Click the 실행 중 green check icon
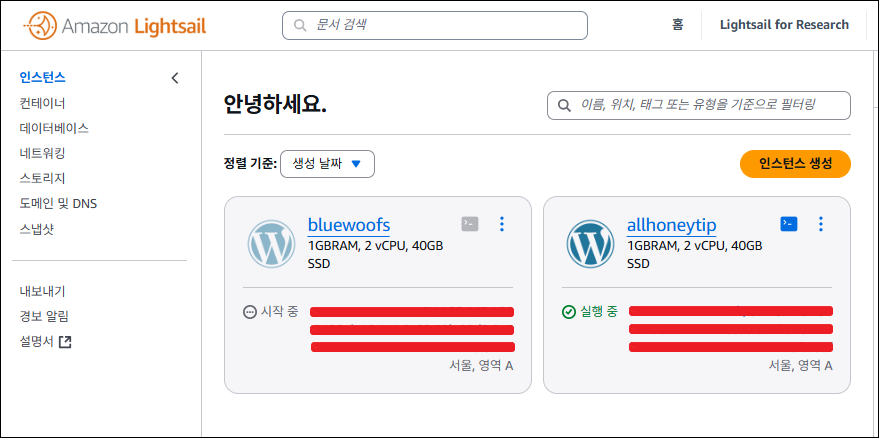Screen dimensions: 879x438 click(x=568, y=312)
